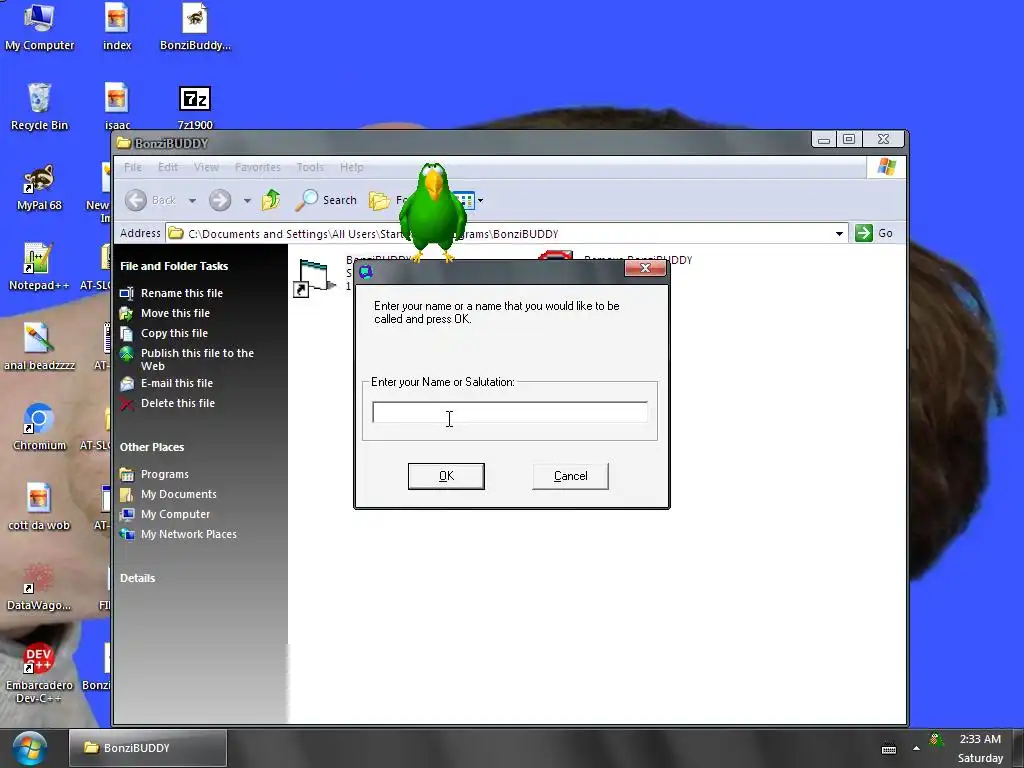1024x768 pixels.
Task: Open the Views dropdown arrow
Action: click(481, 200)
